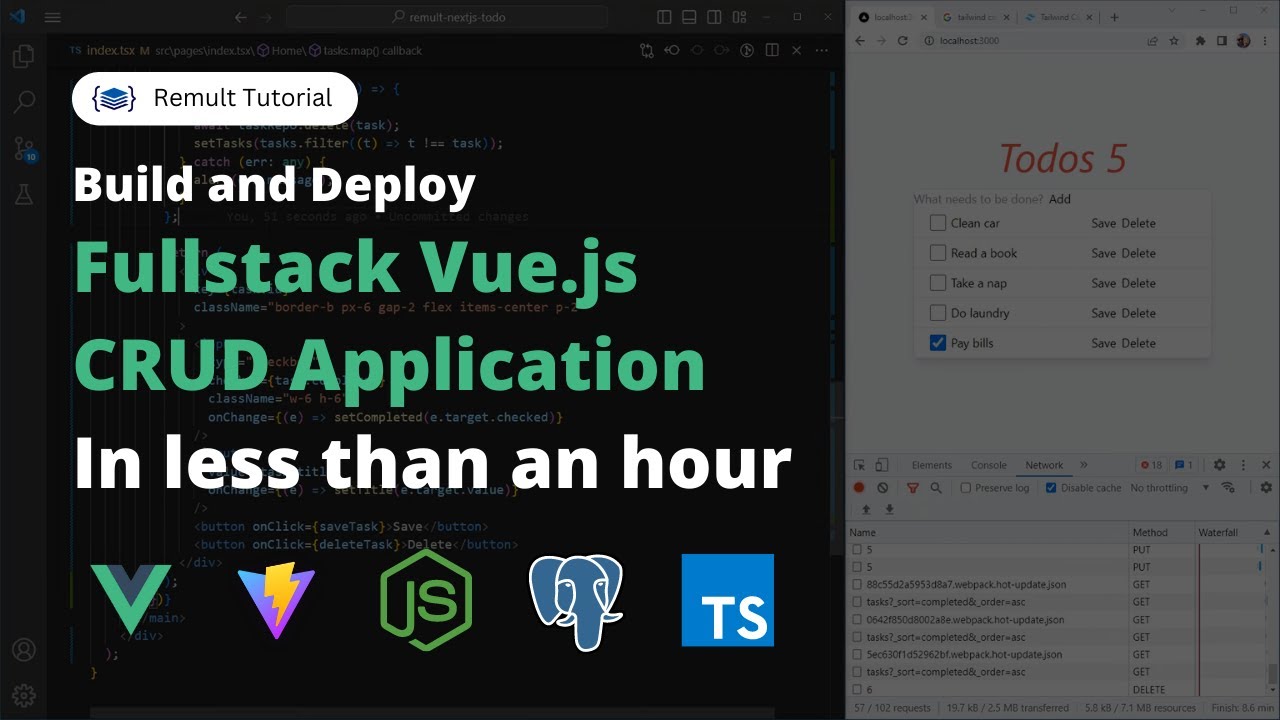Open the Testing flask view in VS Code
This screenshot has width=1280, height=720.
(24, 195)
